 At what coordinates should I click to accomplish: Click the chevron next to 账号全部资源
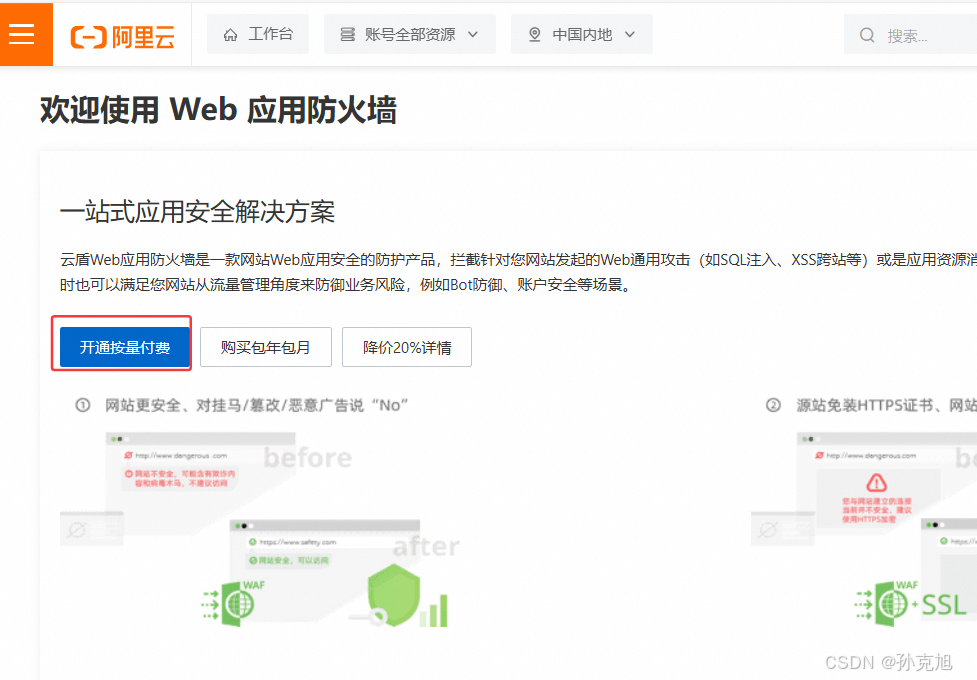[473, 35]
